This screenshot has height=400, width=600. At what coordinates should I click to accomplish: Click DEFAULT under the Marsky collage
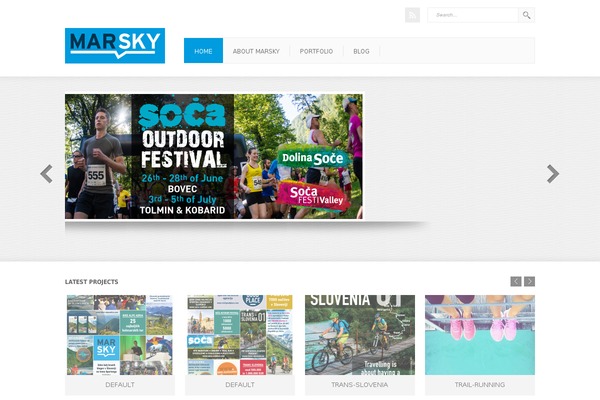(120, 385)
